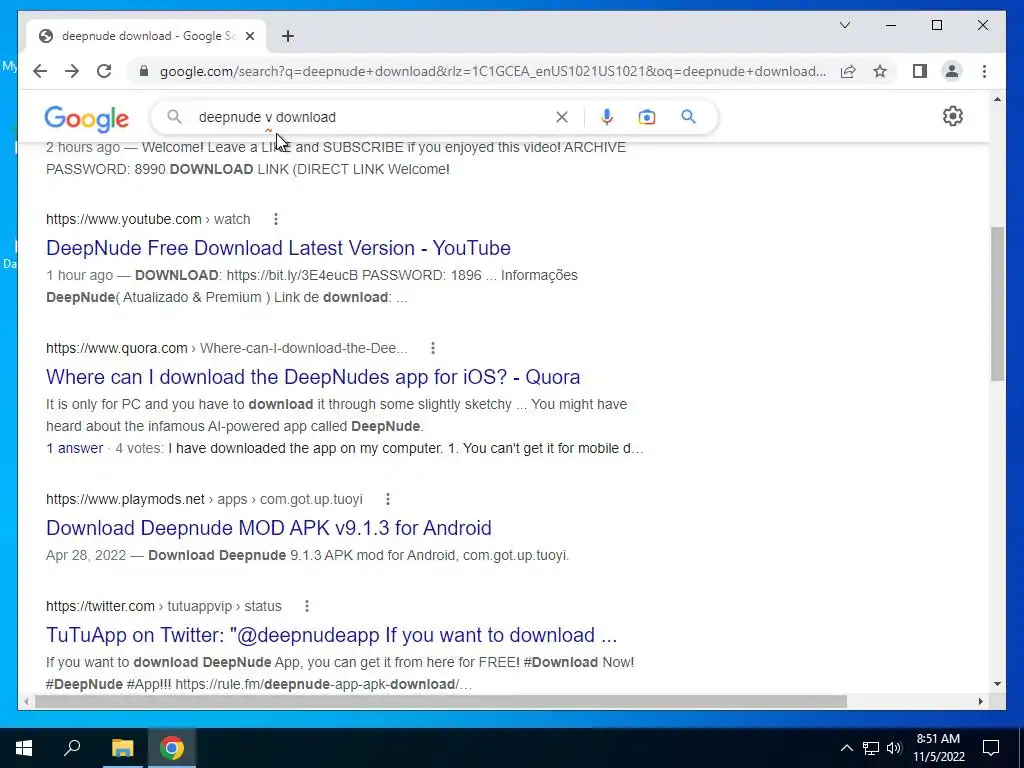Click the vertical scrollbar thumb
This screenshot has width=1024, height=768.
pos(997,304)
